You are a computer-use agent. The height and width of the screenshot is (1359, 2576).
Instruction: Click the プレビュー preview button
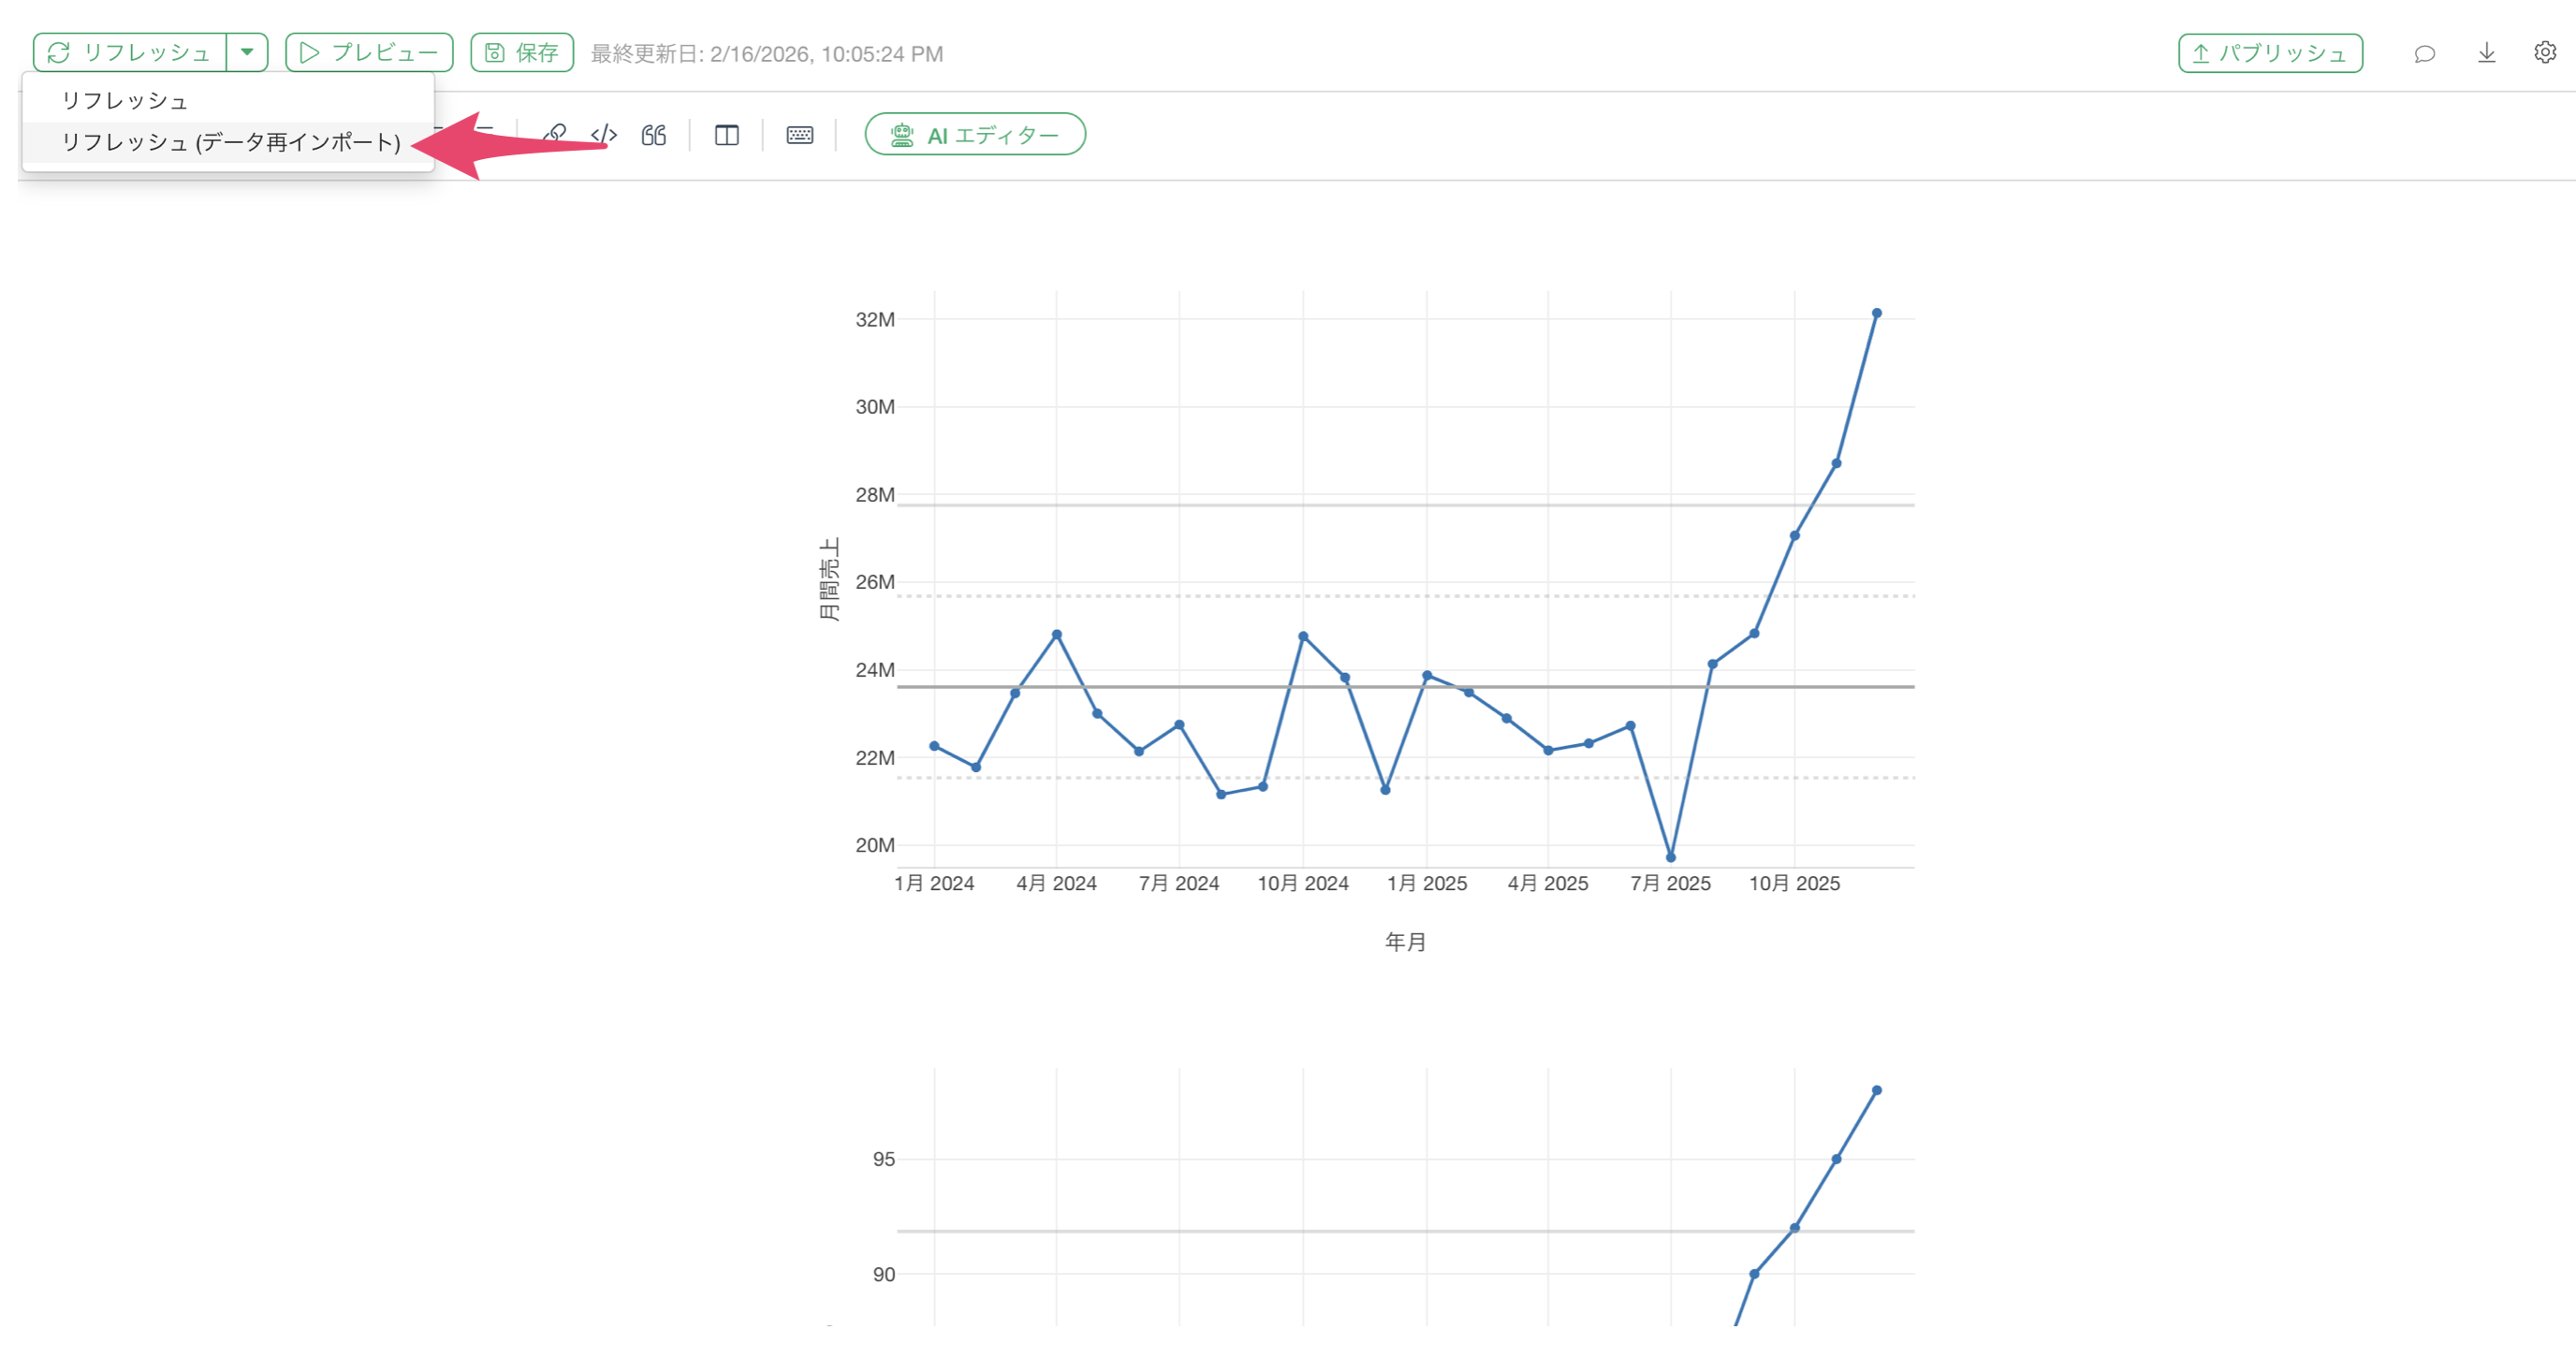pos(369,53)
